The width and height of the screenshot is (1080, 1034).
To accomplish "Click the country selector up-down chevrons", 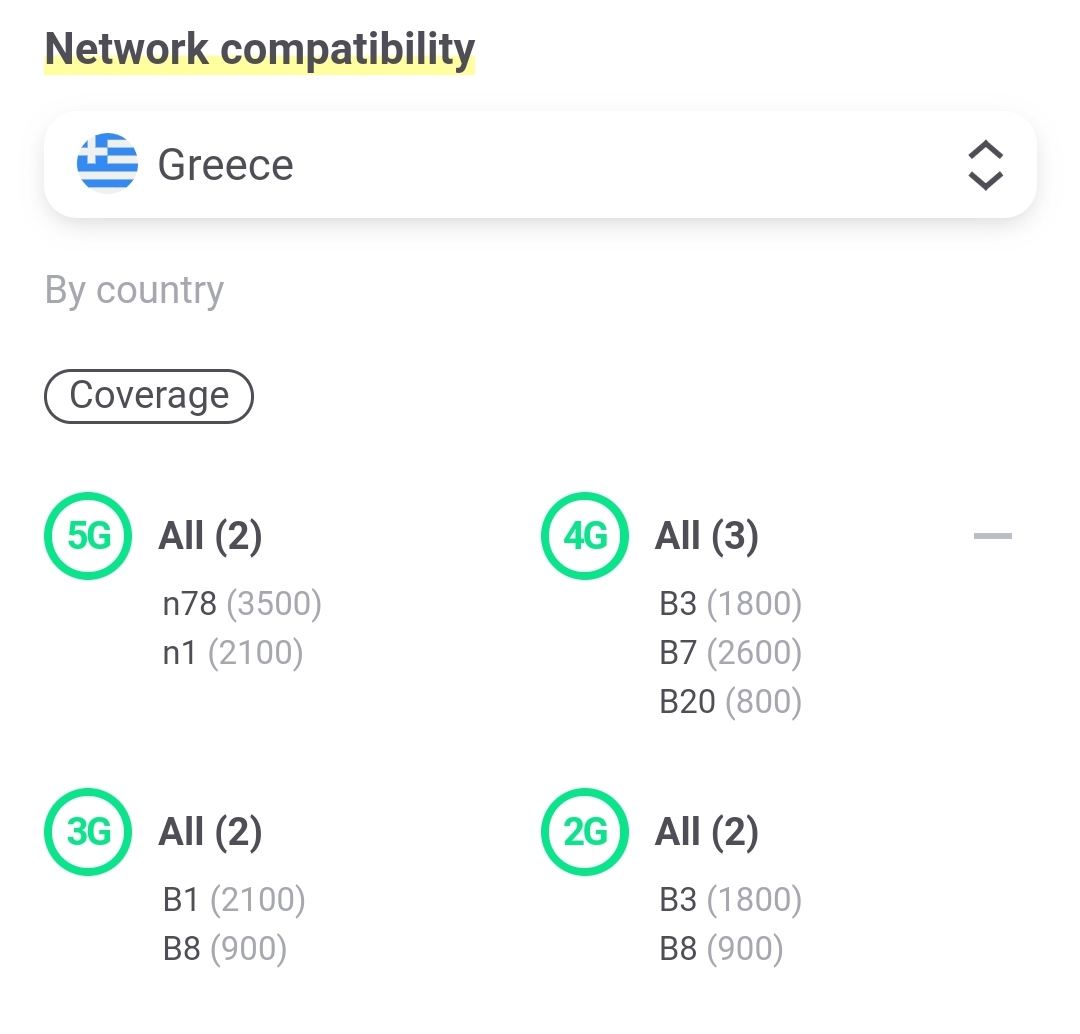I will click(x=985, y=165).
